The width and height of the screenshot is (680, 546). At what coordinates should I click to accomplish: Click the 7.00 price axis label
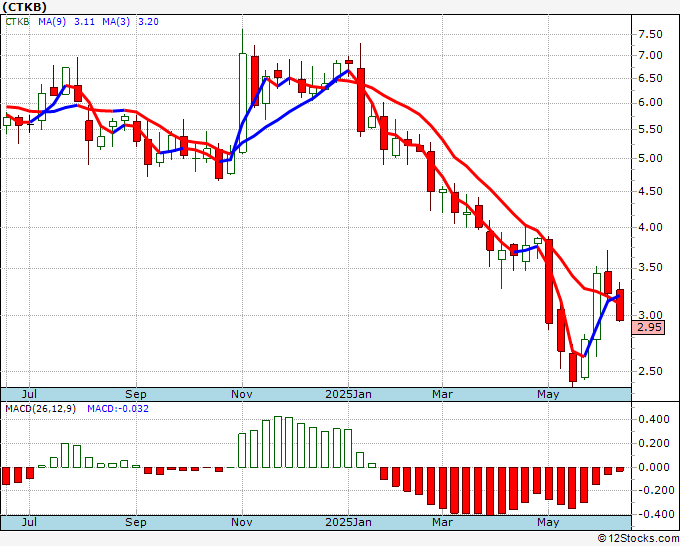[650, 56]
